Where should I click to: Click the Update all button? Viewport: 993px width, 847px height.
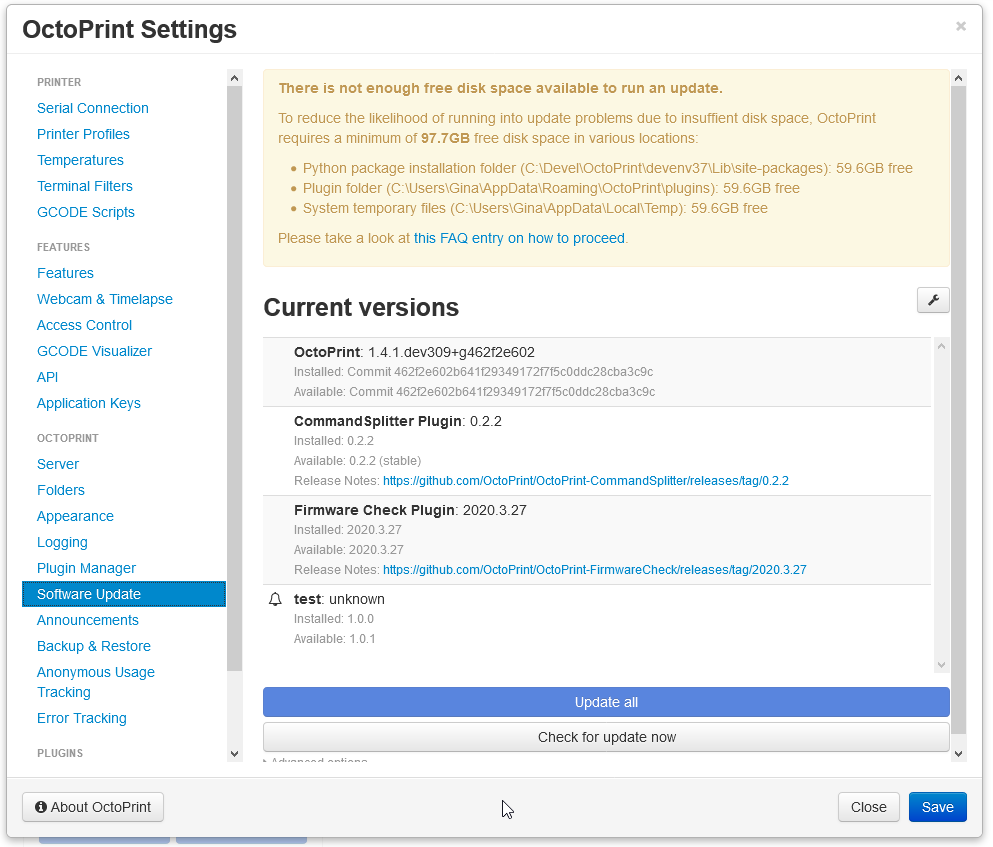605,702
